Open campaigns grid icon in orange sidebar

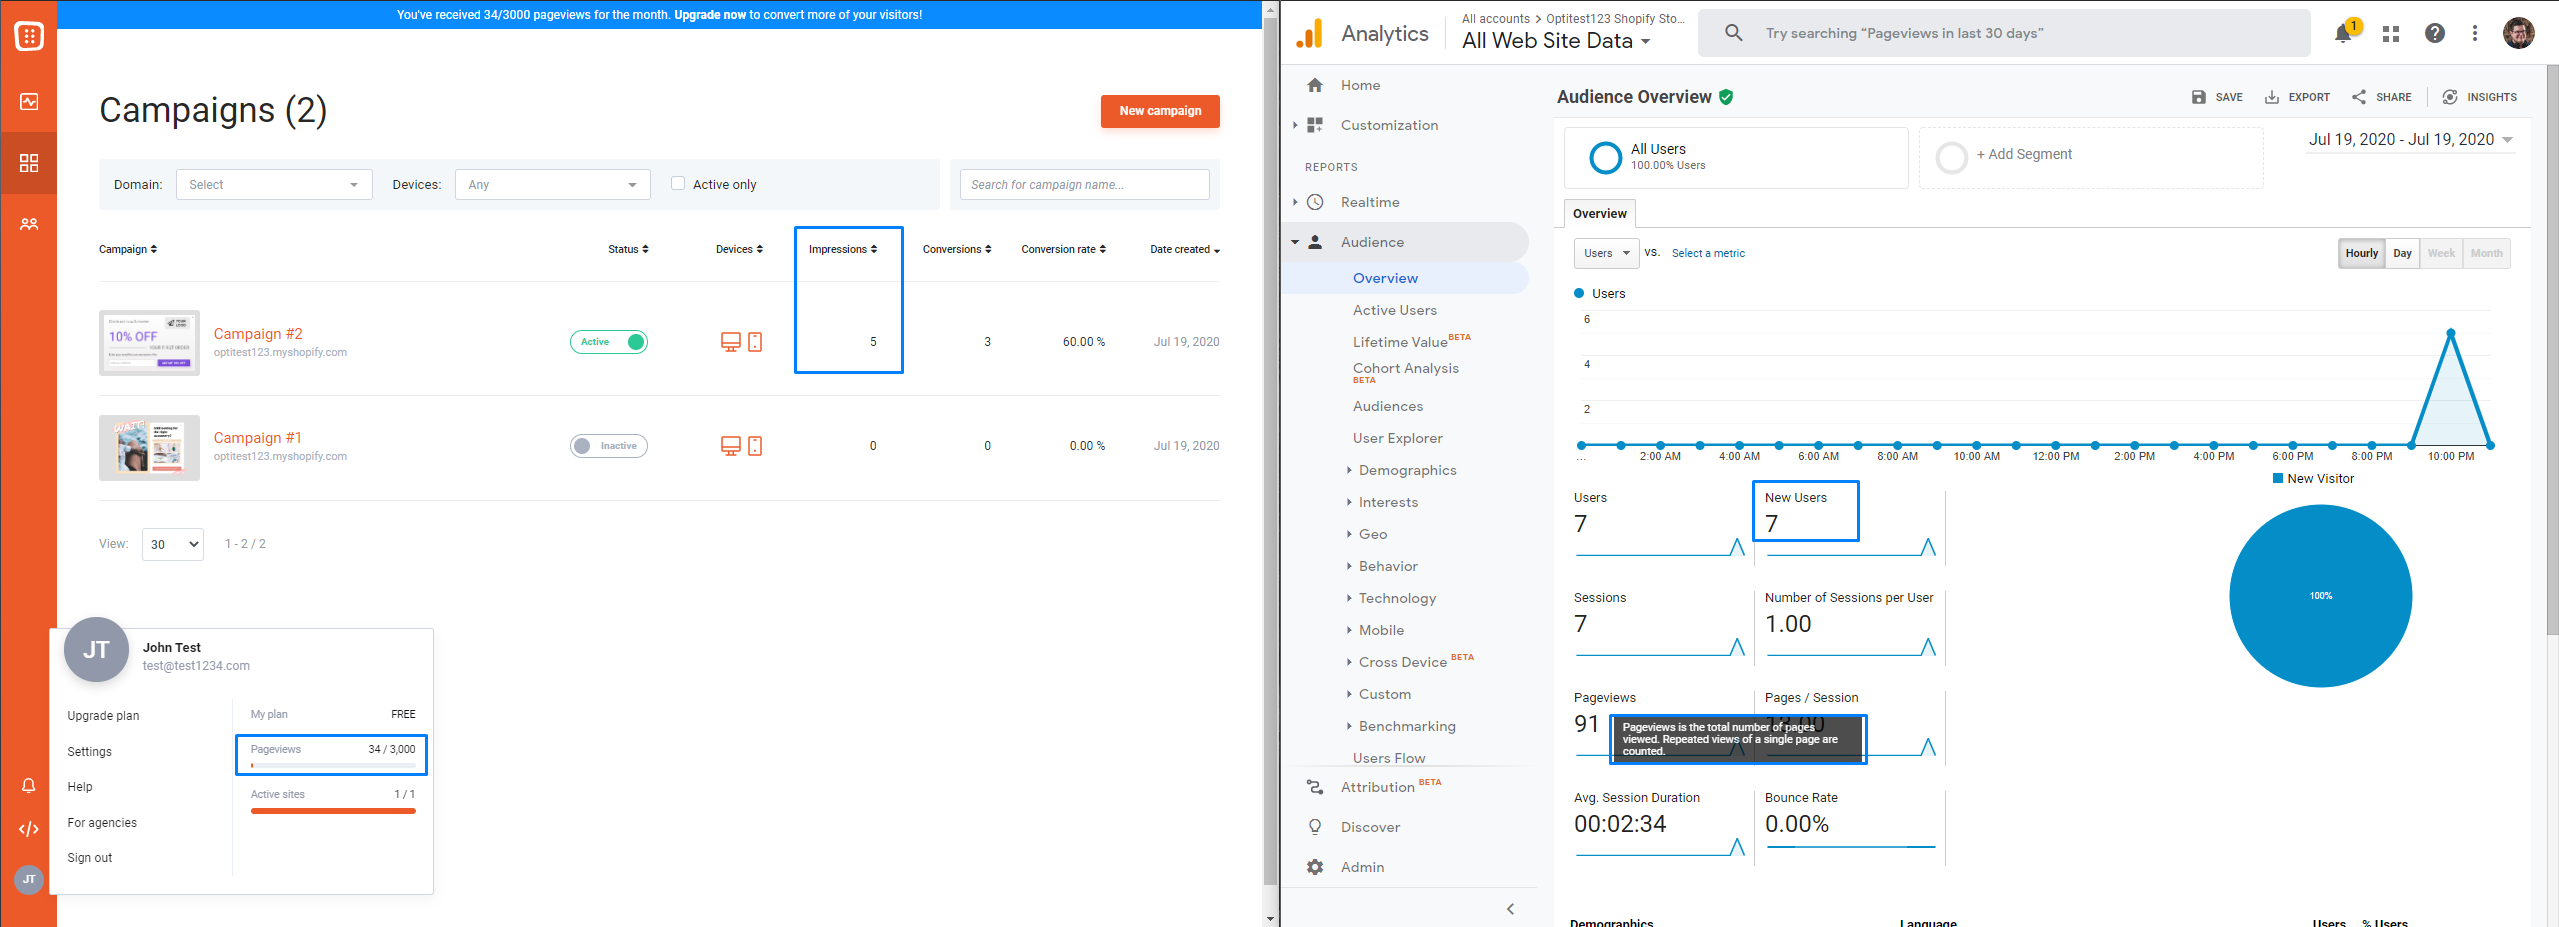pyautogui.click(x=29, y=163)
